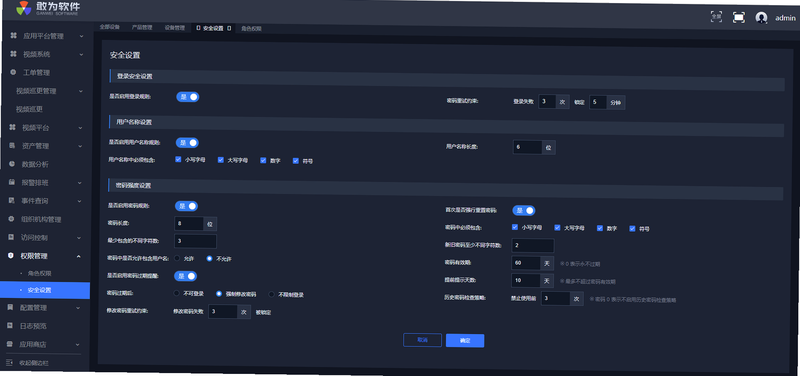Screen dimensions: 800x376
Task: Select the 不可登录 radio option
Action: pyautogui.click(x=177, y=293)
